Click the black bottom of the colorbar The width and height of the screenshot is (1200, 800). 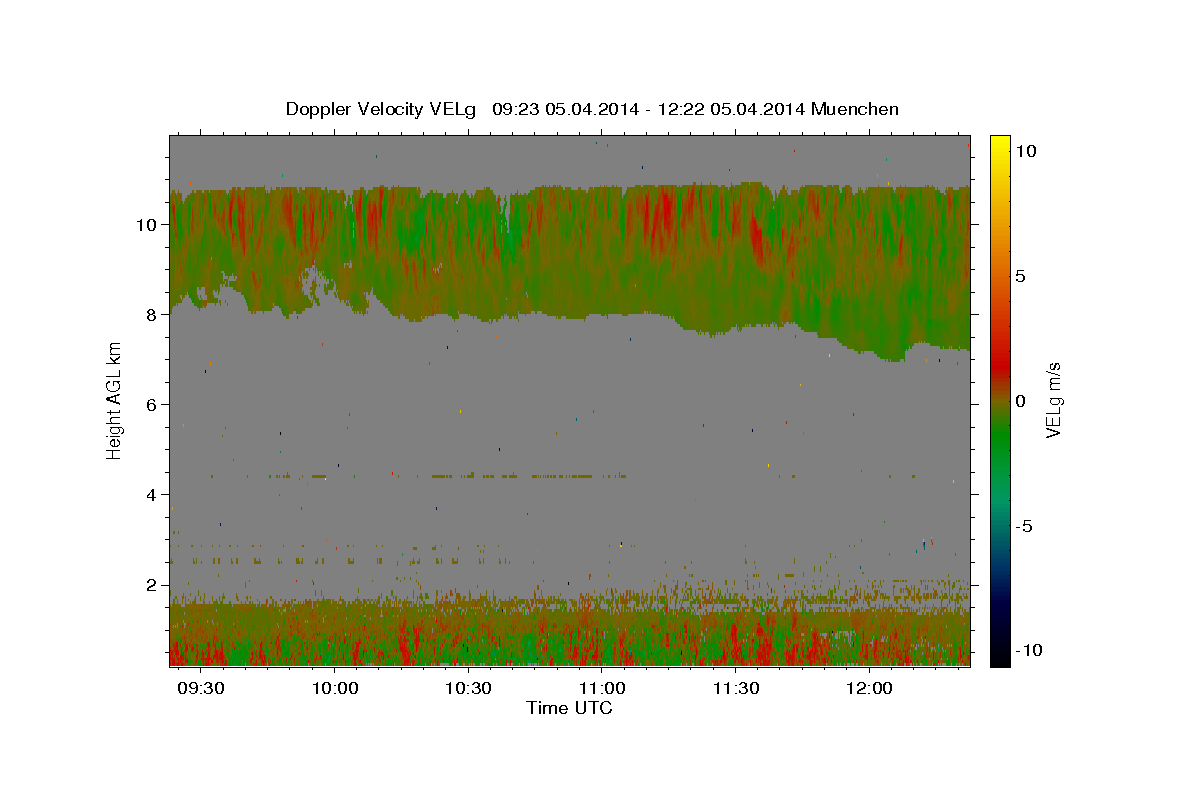[x=1000, y=655]
